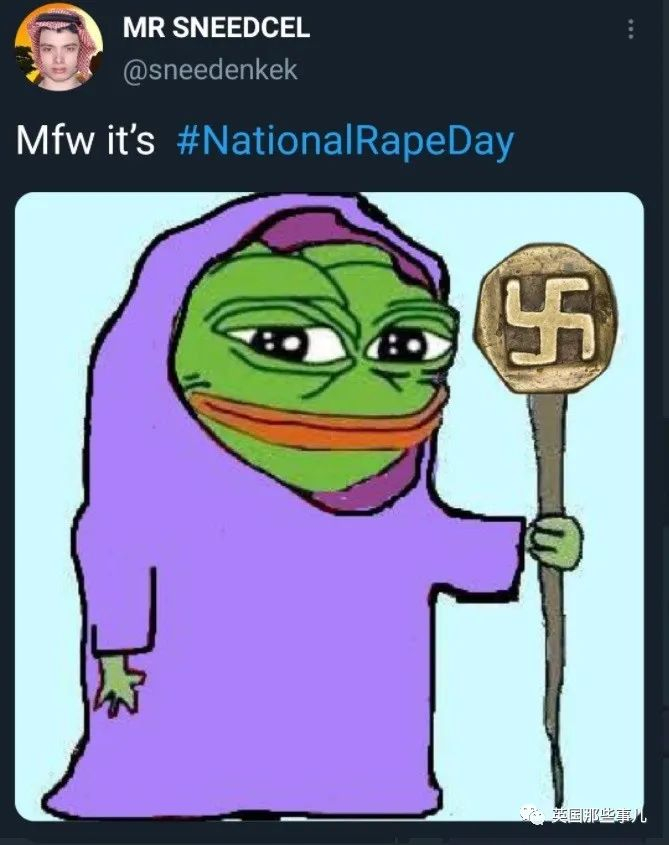Viewport: 669px width, 845px height.
Task: Open the three-dot more options menu
Action: (631, 30)
